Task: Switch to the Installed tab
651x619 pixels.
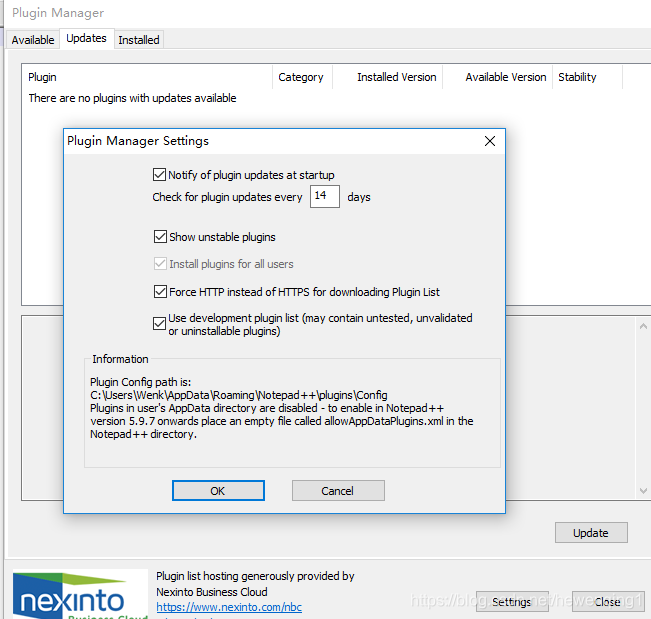Action: point(139,40)
